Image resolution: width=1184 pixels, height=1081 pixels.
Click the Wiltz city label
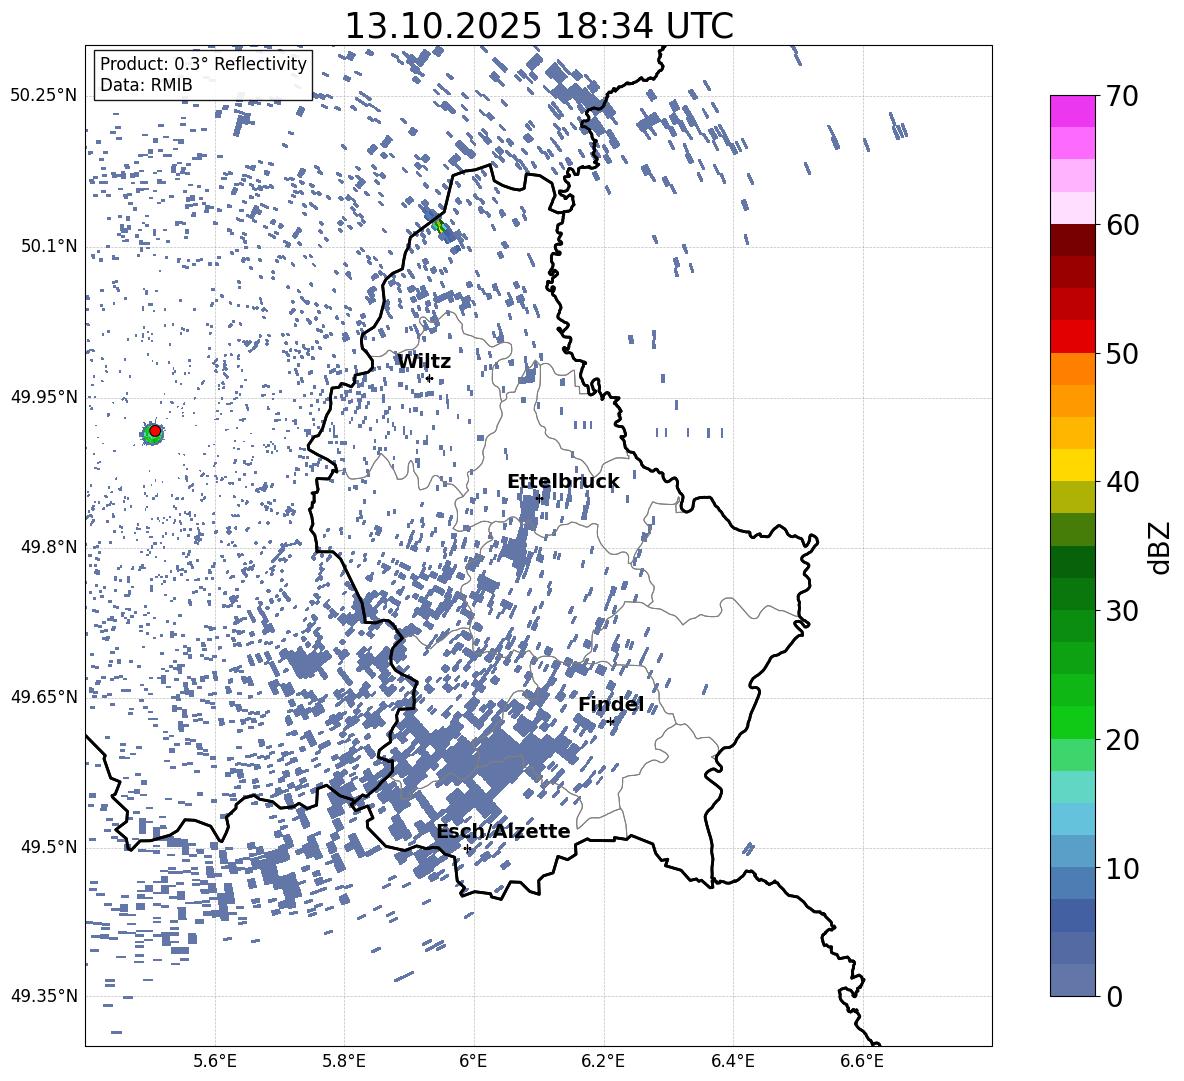click(424, 362)
